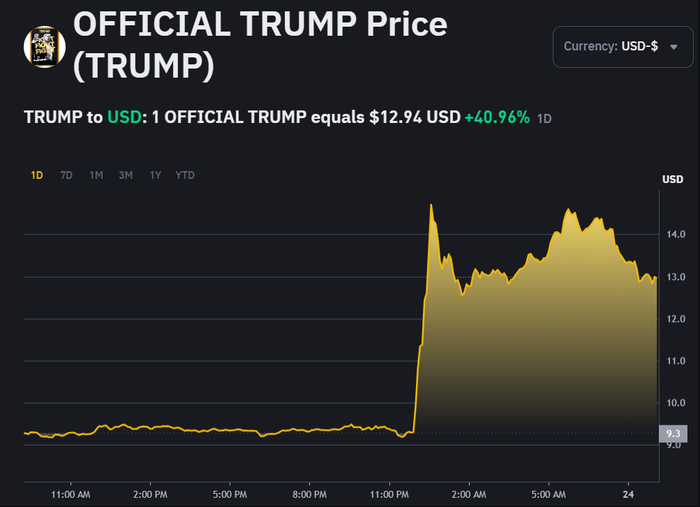Click the OFFICIAL TRUMP coin logo
700x507 pixels.
44,47
